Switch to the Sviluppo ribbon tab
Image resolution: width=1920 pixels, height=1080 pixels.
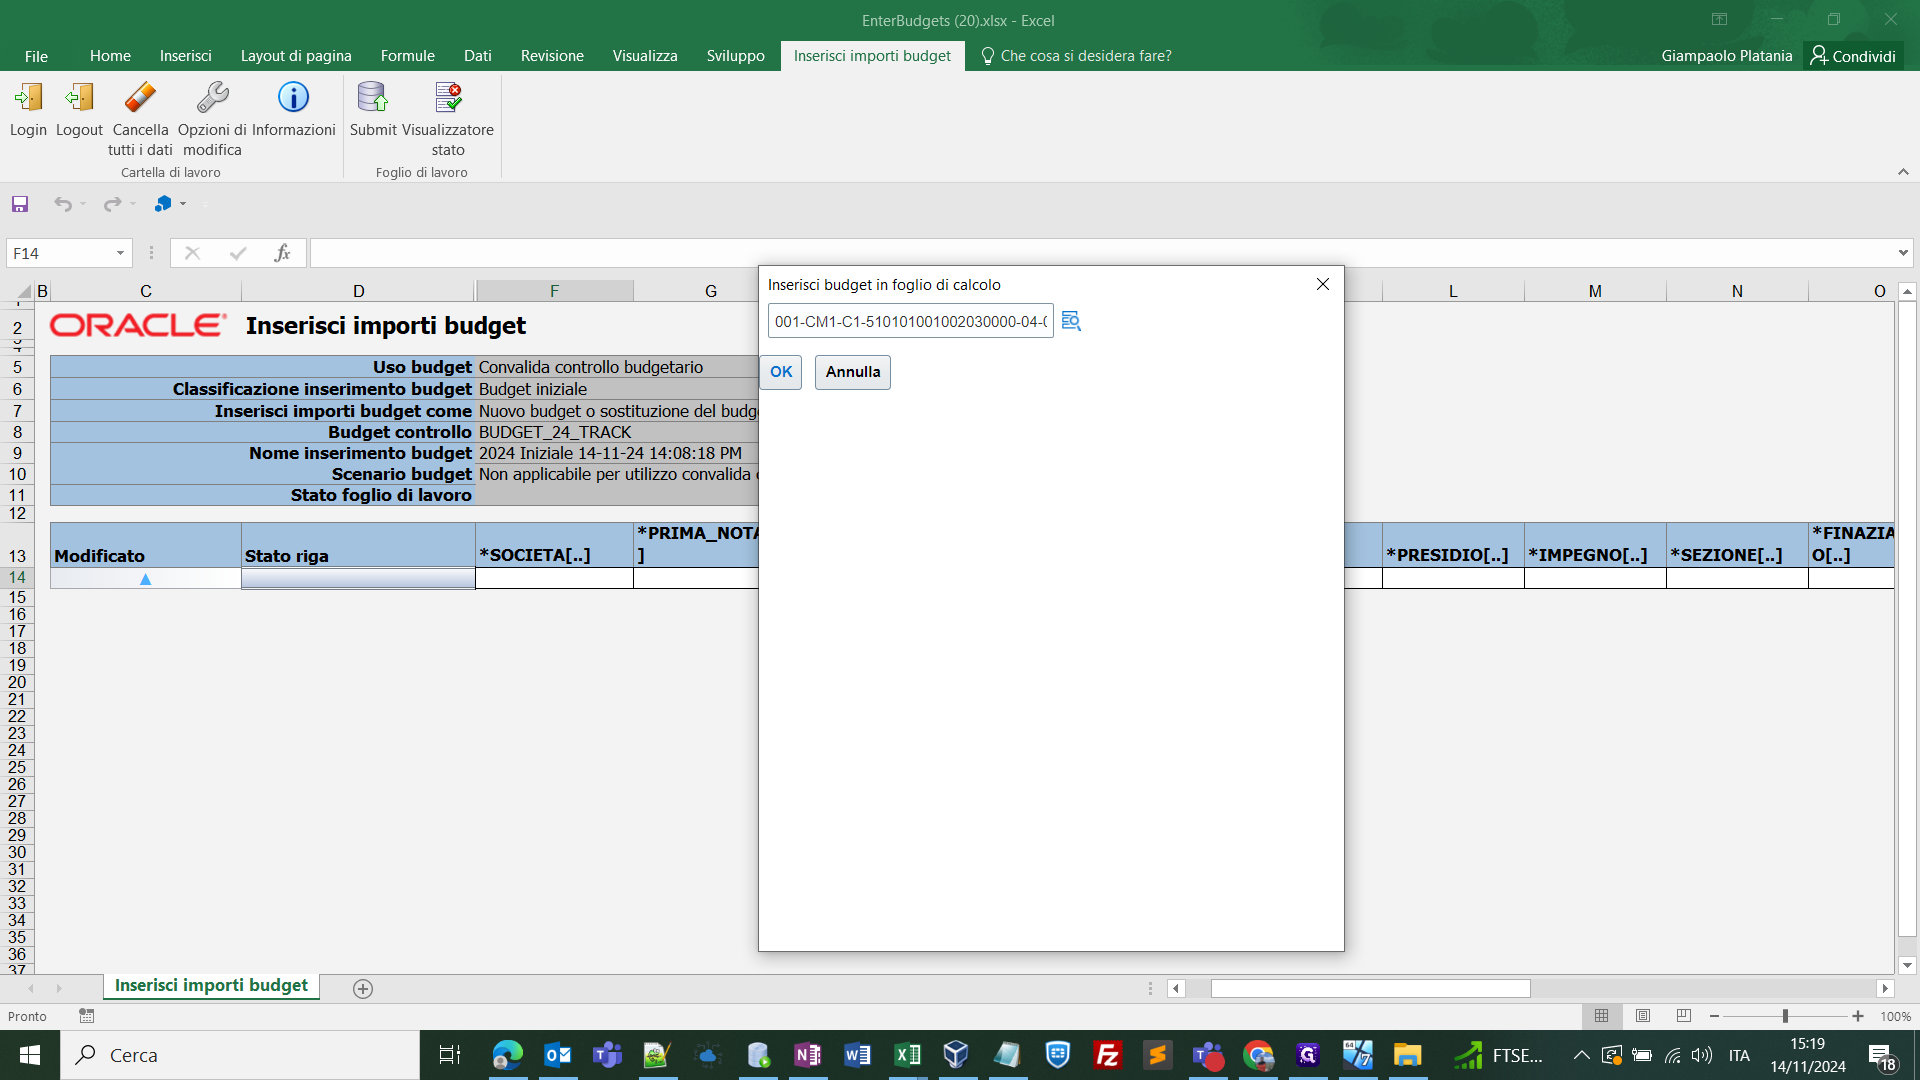click(x=735, y=56)
